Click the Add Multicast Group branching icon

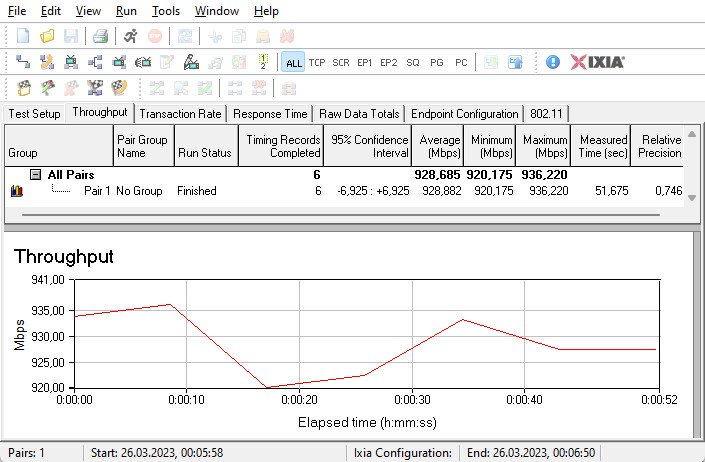(x=95, y=62)
